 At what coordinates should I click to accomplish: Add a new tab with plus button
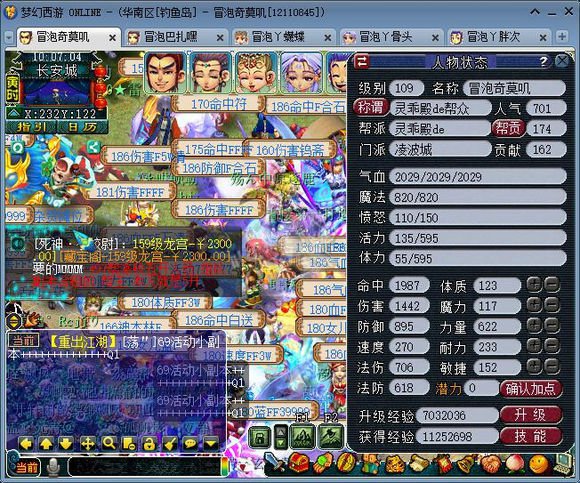(x=562, y=37)
